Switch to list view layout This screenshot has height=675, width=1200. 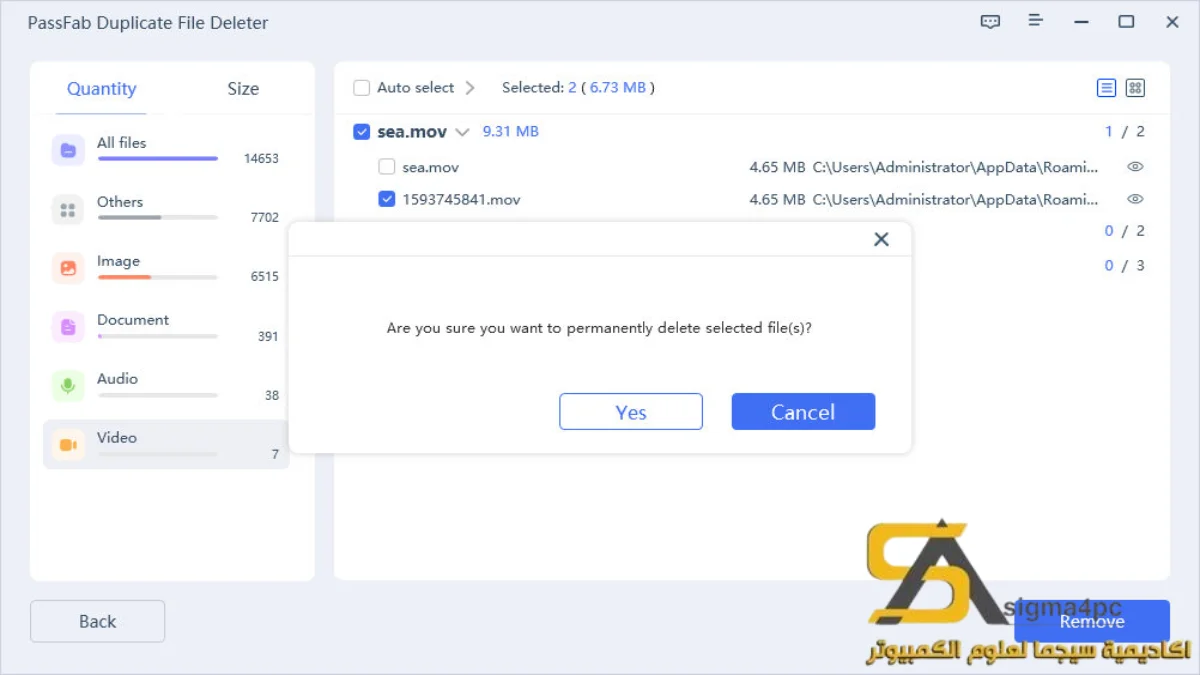pos(1106,88)
